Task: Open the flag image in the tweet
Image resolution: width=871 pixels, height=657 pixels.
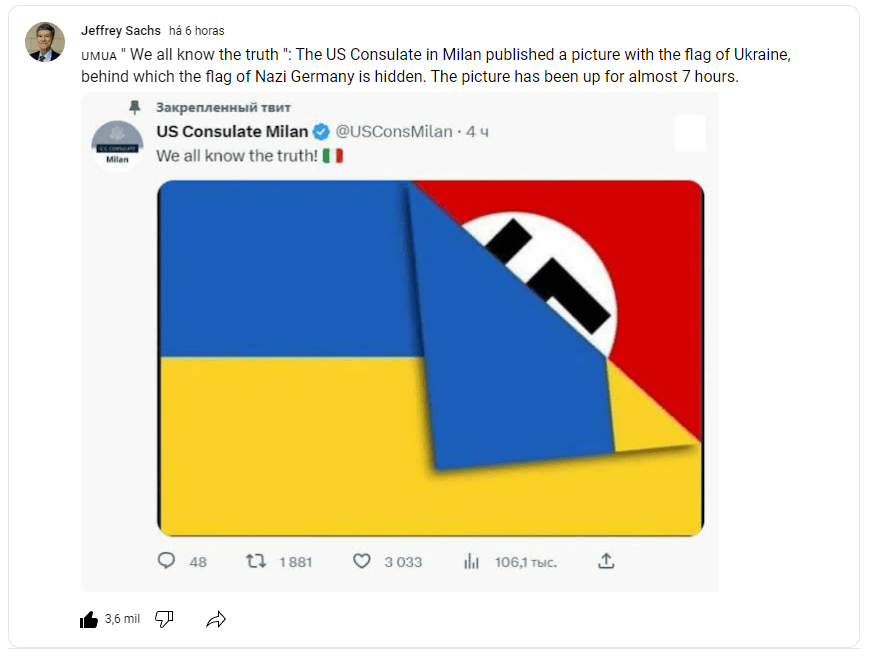Action: 430,358
